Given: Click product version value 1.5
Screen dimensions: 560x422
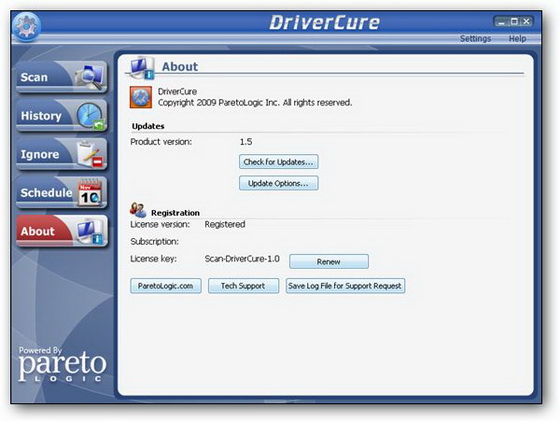Looking at the screenshot, I should coord(246,142).
